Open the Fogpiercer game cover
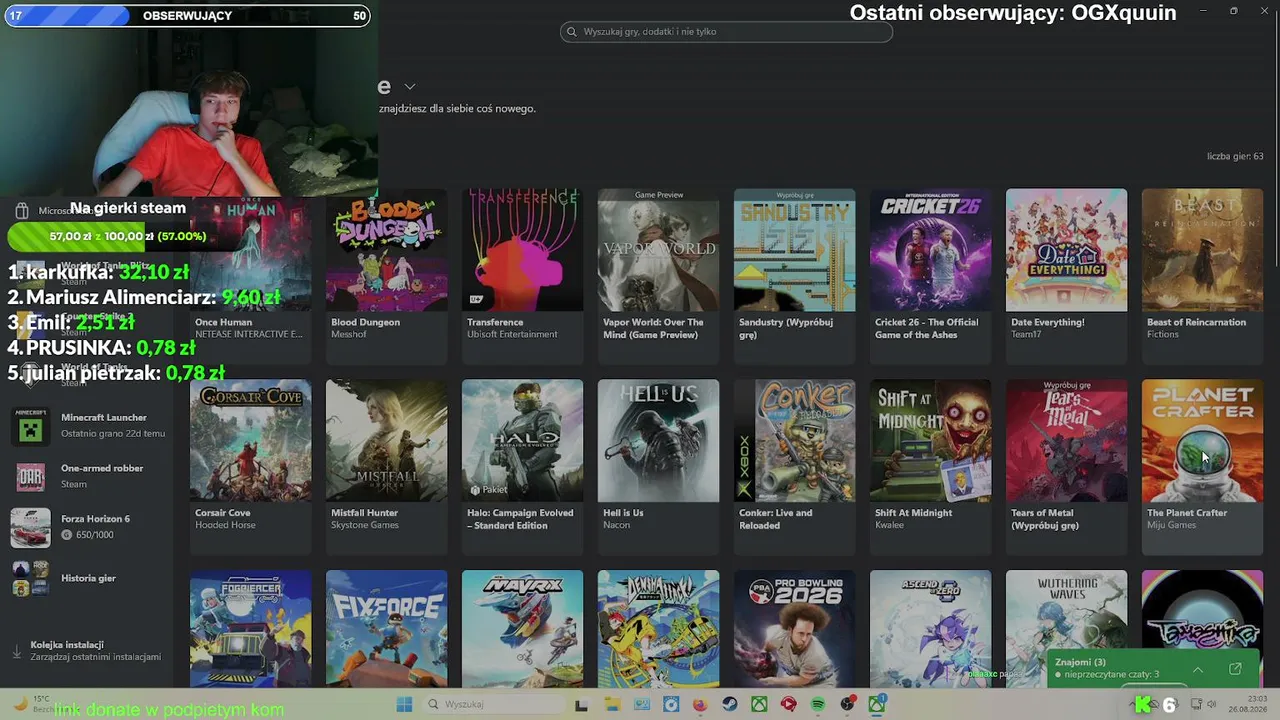 (x=250, y=629)
